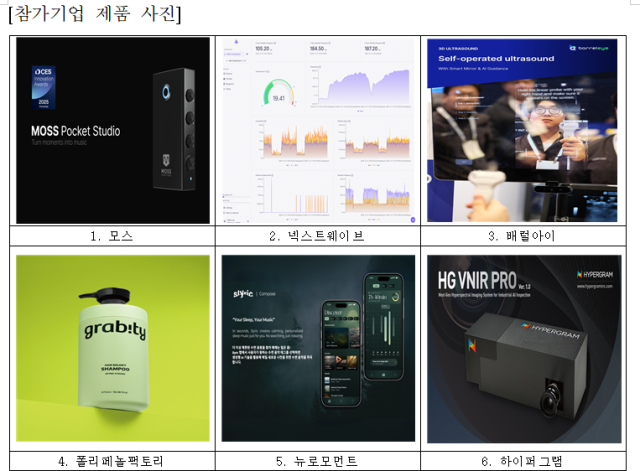The width and height of the screenshot is (640, 471).
Task: Select the Self-operated ultrasound product photo
Action: (x=524, y=130)
